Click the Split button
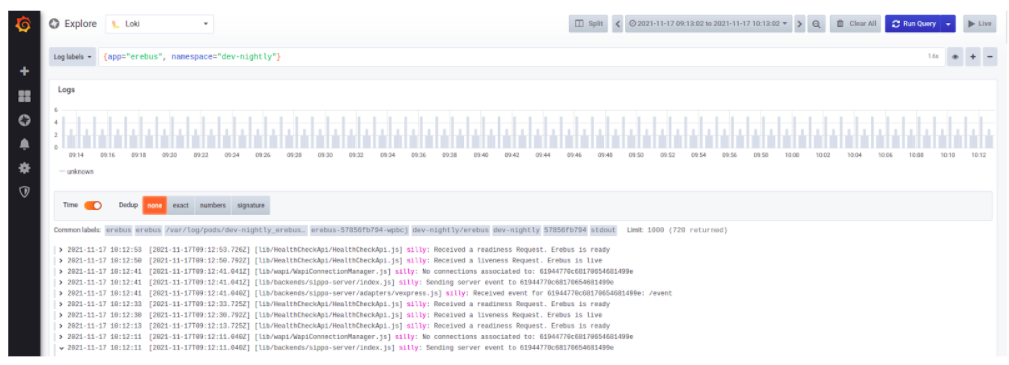This screenshot has height=365, width=1009. [x=588, y=24]
